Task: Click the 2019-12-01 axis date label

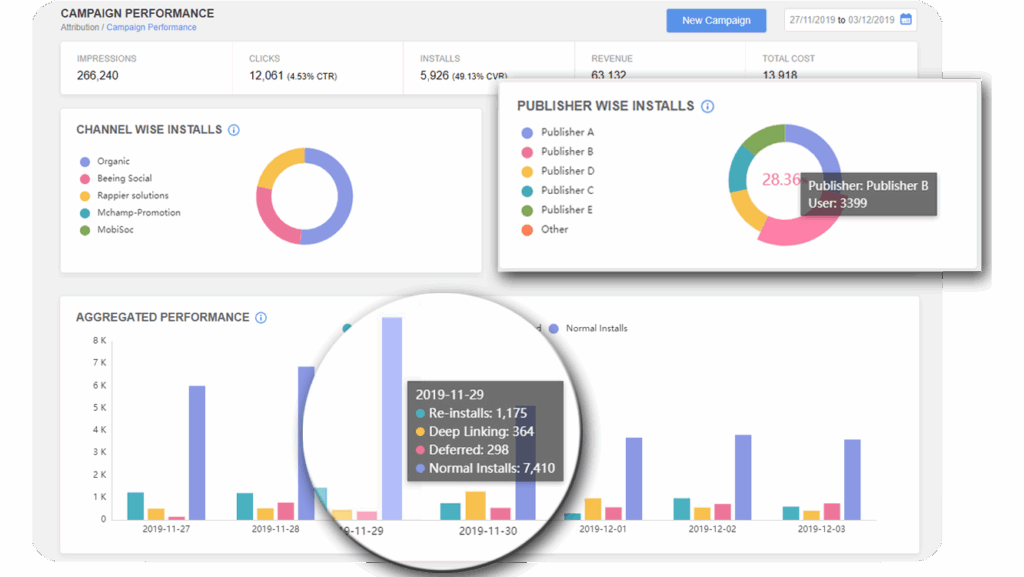Action: [x=603, y=529]
